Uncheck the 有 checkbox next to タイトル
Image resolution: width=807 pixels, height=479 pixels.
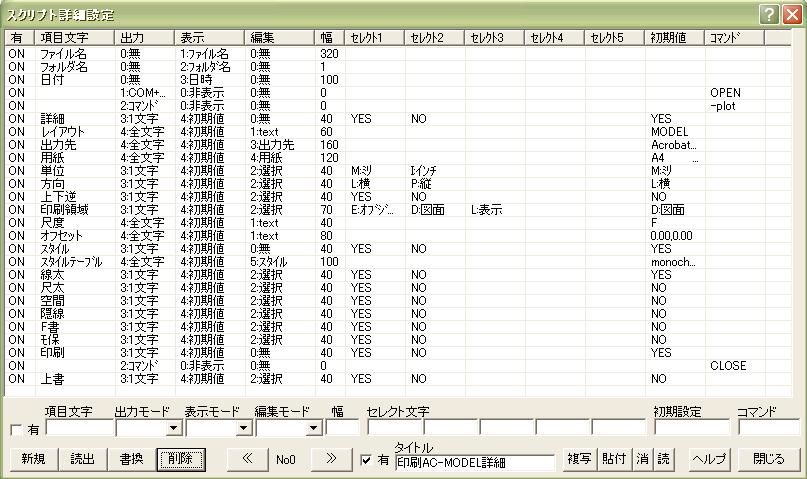[x=366, y=460]
